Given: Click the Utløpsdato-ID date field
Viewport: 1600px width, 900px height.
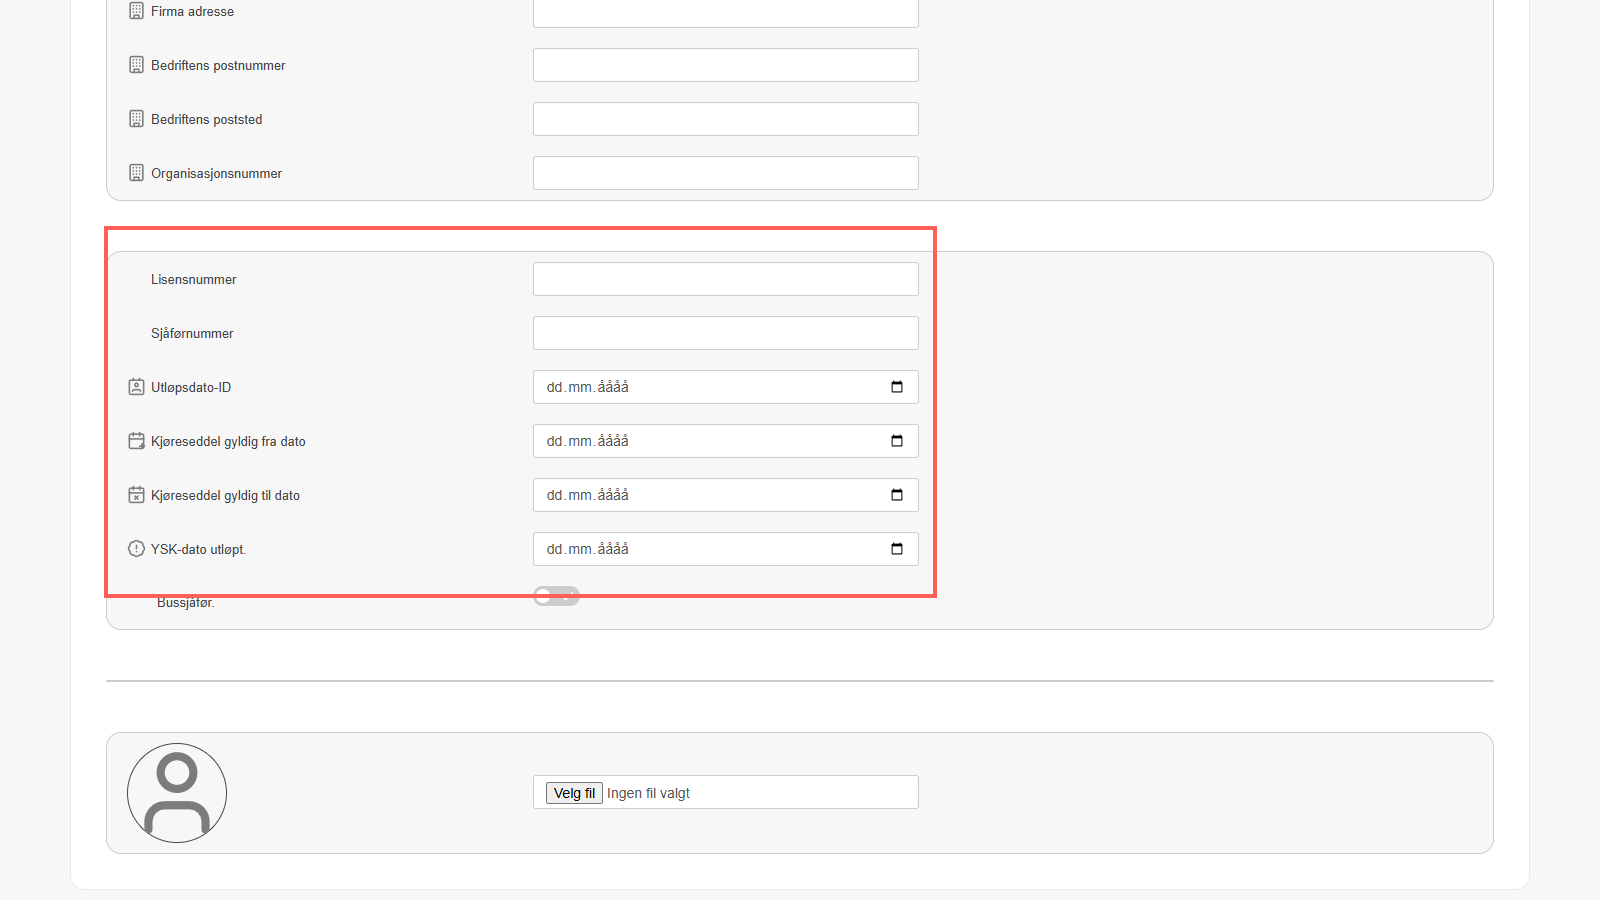Looking at the screenshot, I should (726, 387).
